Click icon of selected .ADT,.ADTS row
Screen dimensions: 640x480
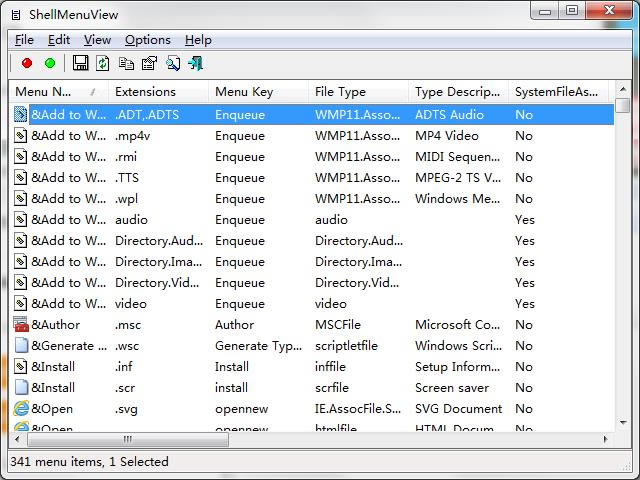(x=20, y=114)
